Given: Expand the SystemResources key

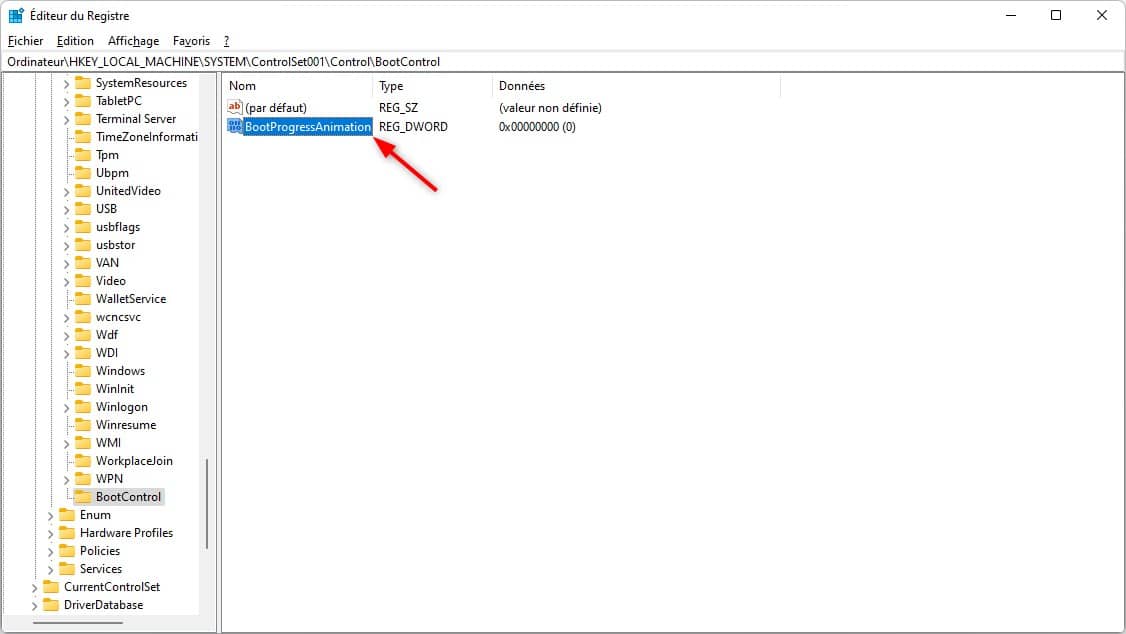Looking at the screenshot, I should coord(66,84).
